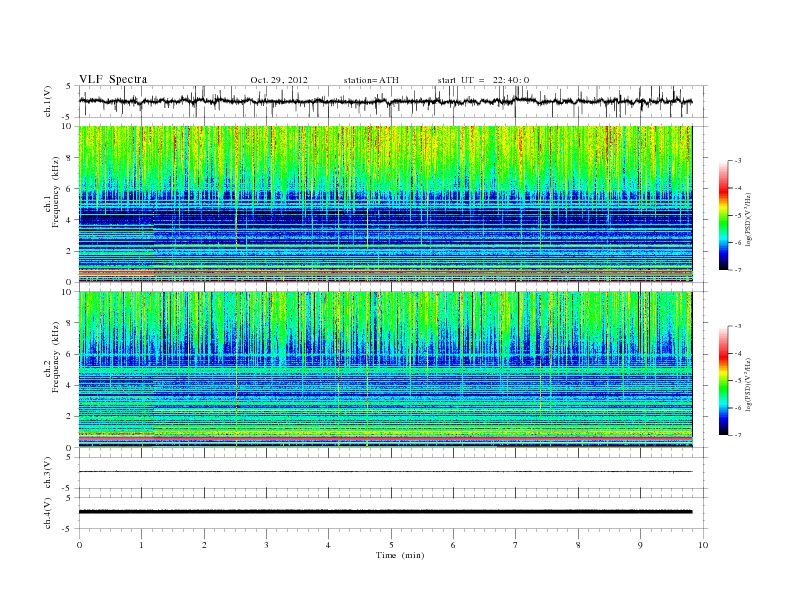Click the "6" frequency tick of ch.1 spectrogram

pos(70,189)
